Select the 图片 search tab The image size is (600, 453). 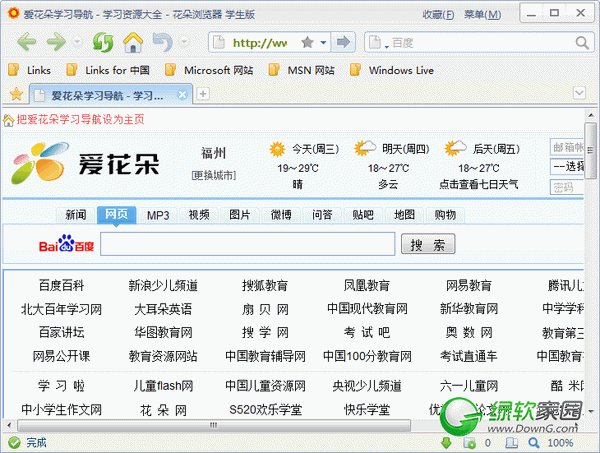pyautogui.click(x=240, y=215)
